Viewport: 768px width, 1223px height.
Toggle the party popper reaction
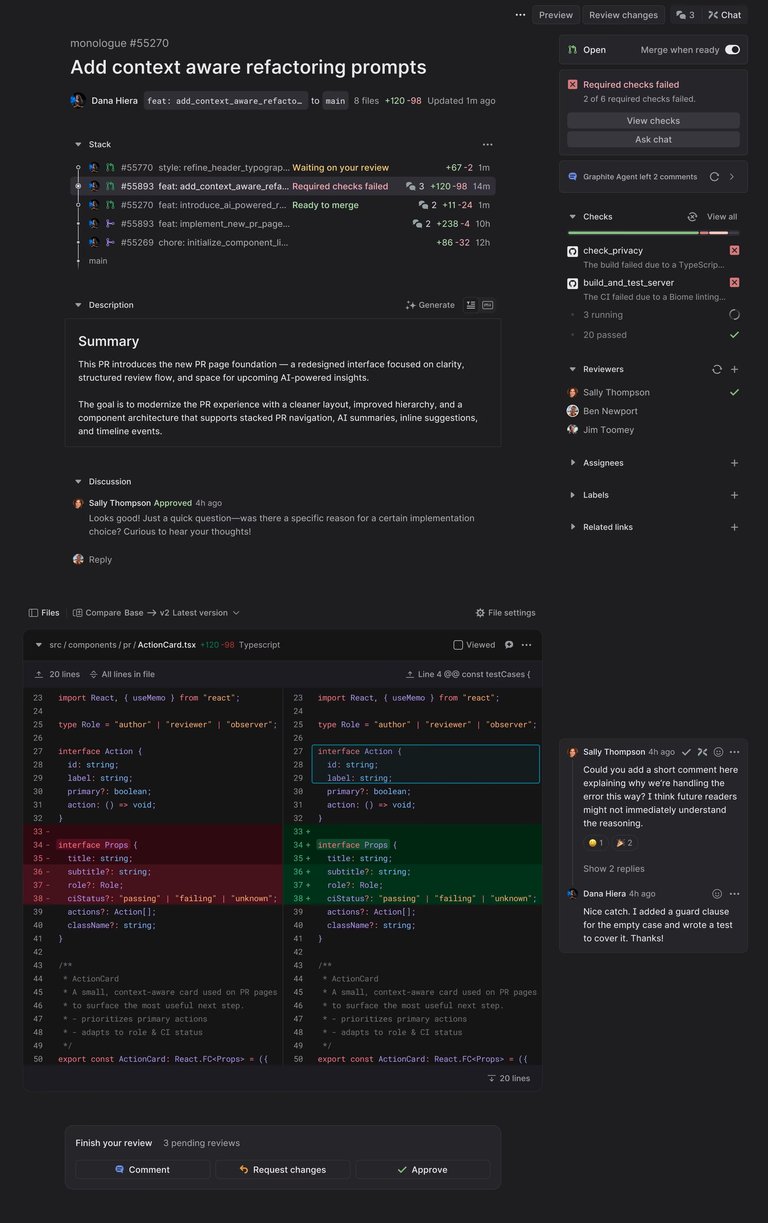[x=624, y=843]
